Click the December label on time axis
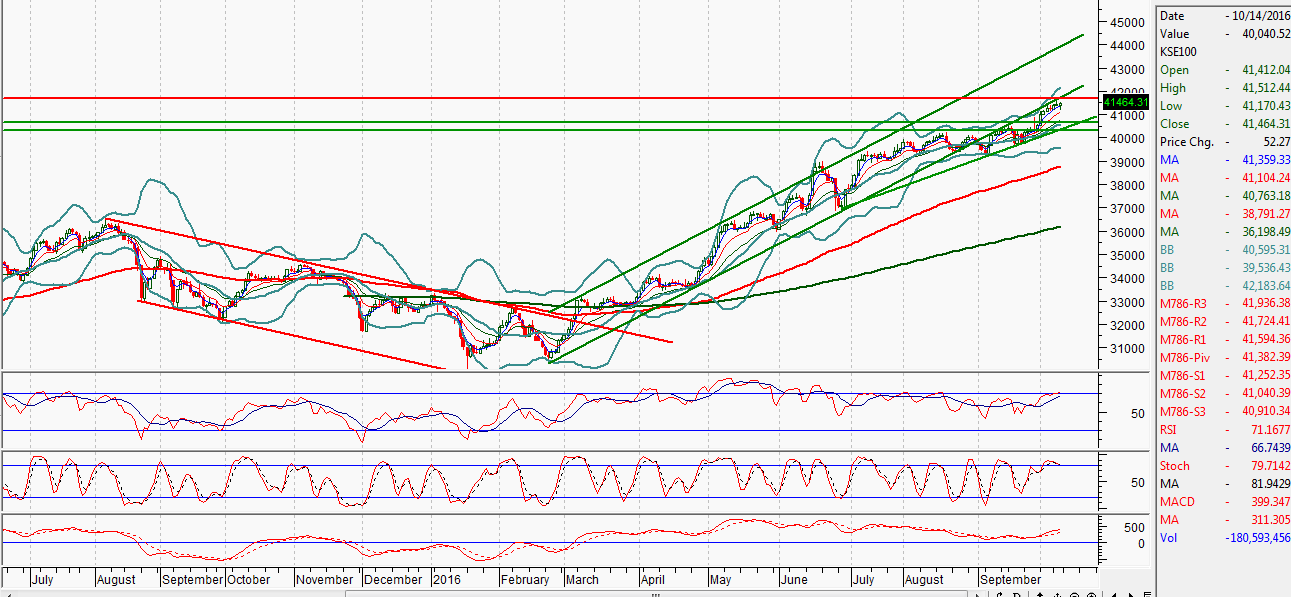 tap(393, 579)
